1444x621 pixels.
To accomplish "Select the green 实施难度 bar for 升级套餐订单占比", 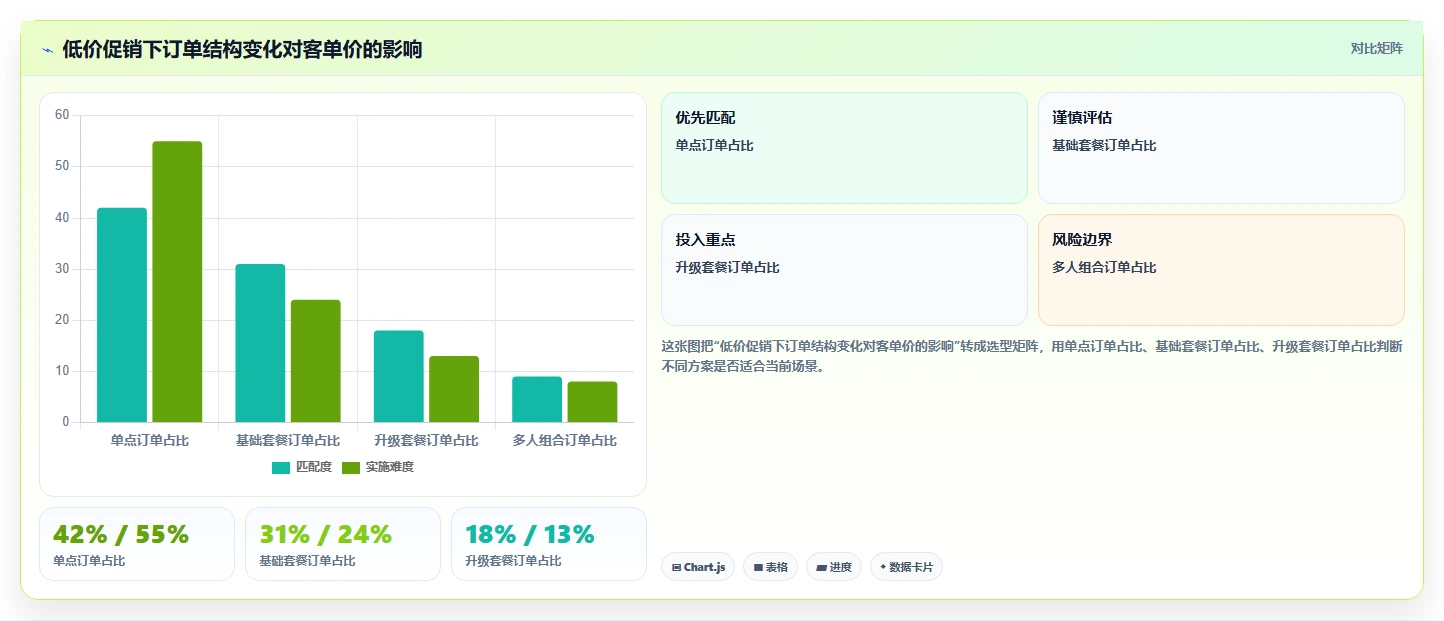I will pyautogui.click(x=454, y=389).
